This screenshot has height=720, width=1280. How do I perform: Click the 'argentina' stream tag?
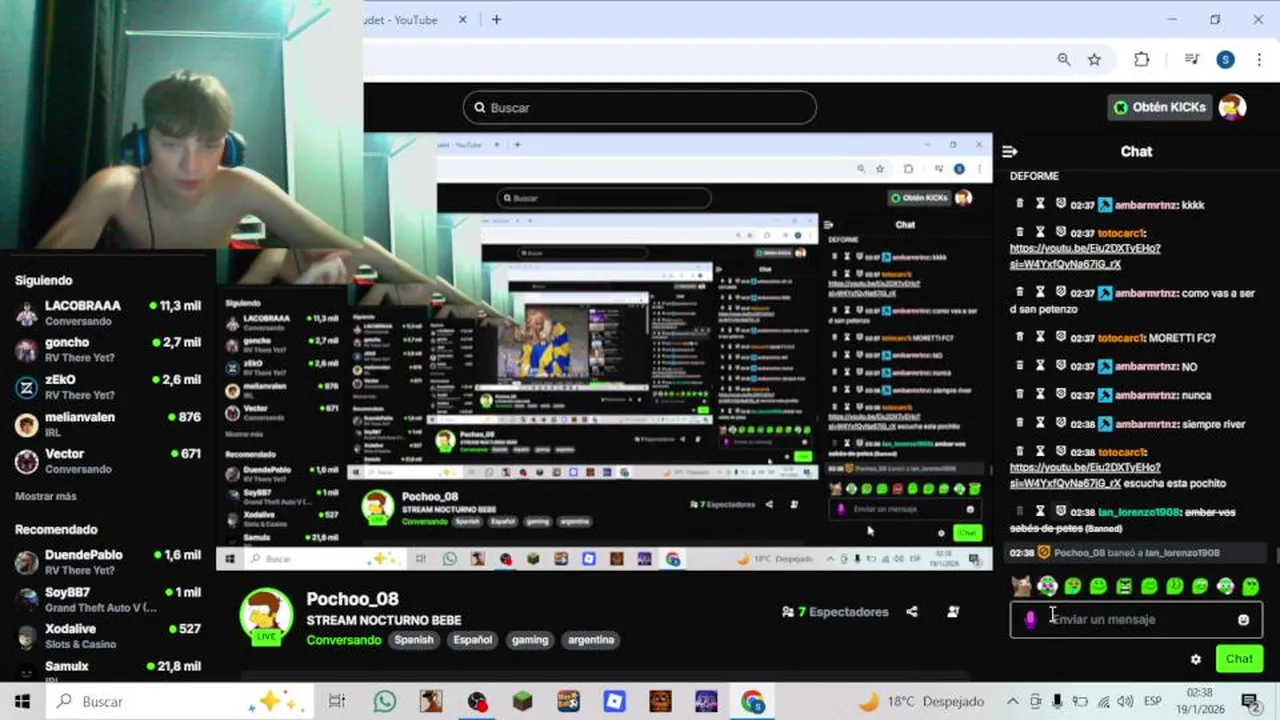(591, 640)
